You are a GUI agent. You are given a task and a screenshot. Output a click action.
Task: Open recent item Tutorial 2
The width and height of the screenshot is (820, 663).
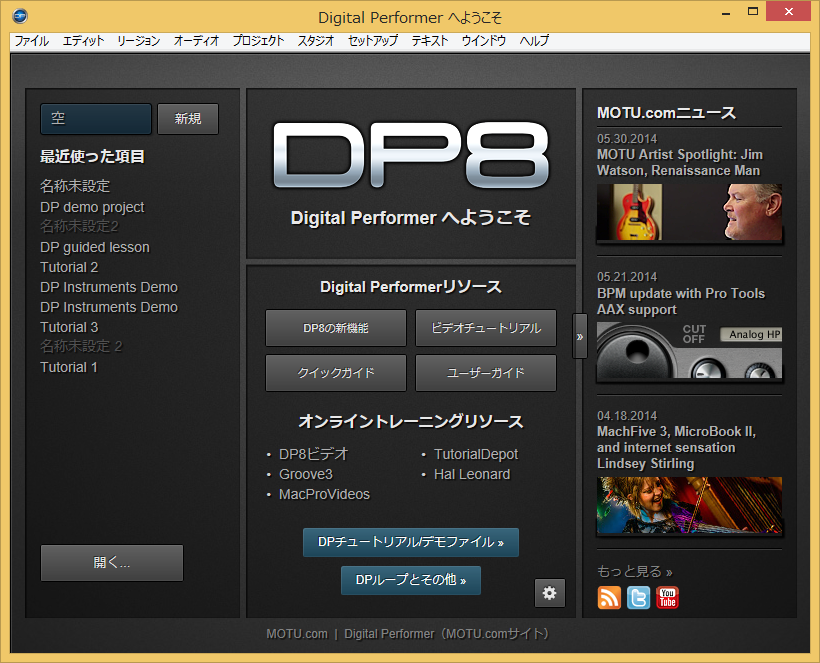69,267
